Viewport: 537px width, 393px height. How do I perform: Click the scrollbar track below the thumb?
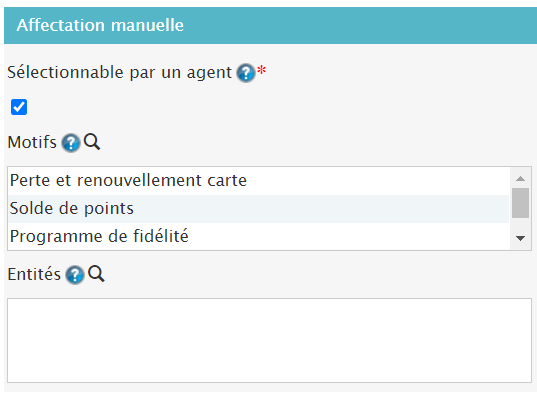(520, 225)
